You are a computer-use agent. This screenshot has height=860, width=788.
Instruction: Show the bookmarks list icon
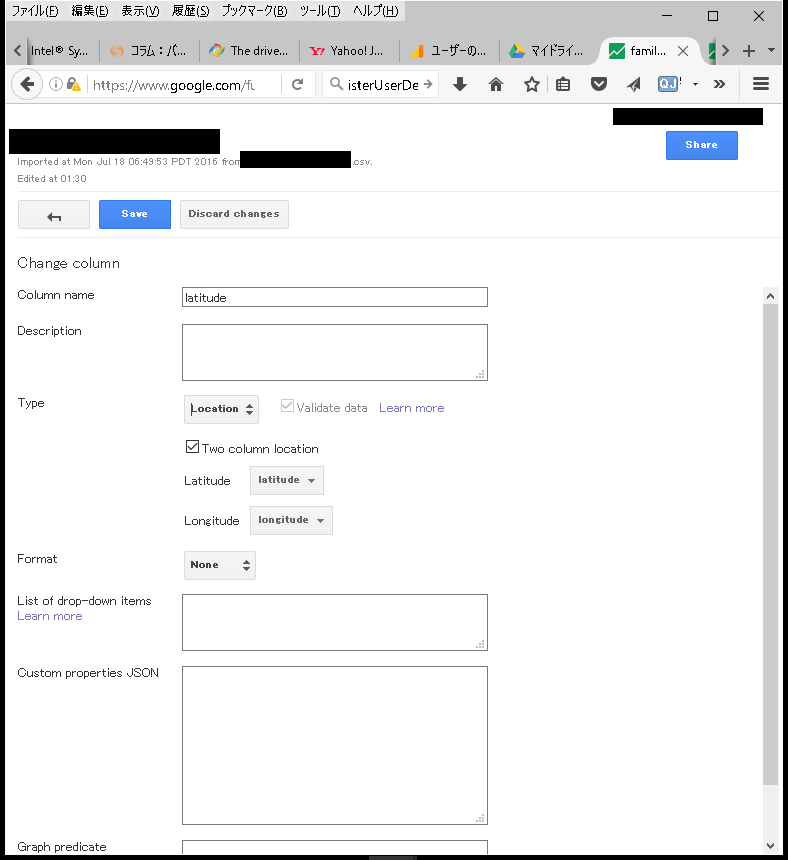[x=563, y=84]
